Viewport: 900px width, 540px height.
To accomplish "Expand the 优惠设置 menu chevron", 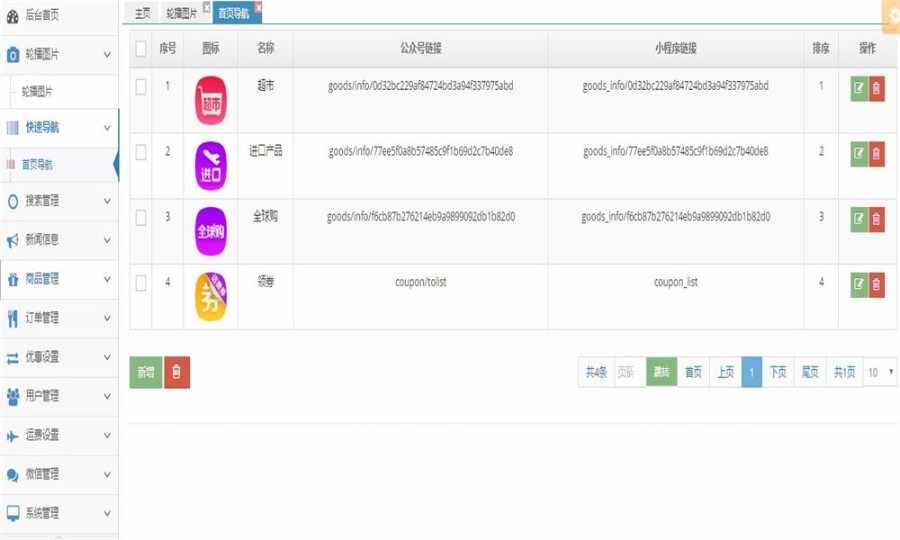I will (107, 358).
